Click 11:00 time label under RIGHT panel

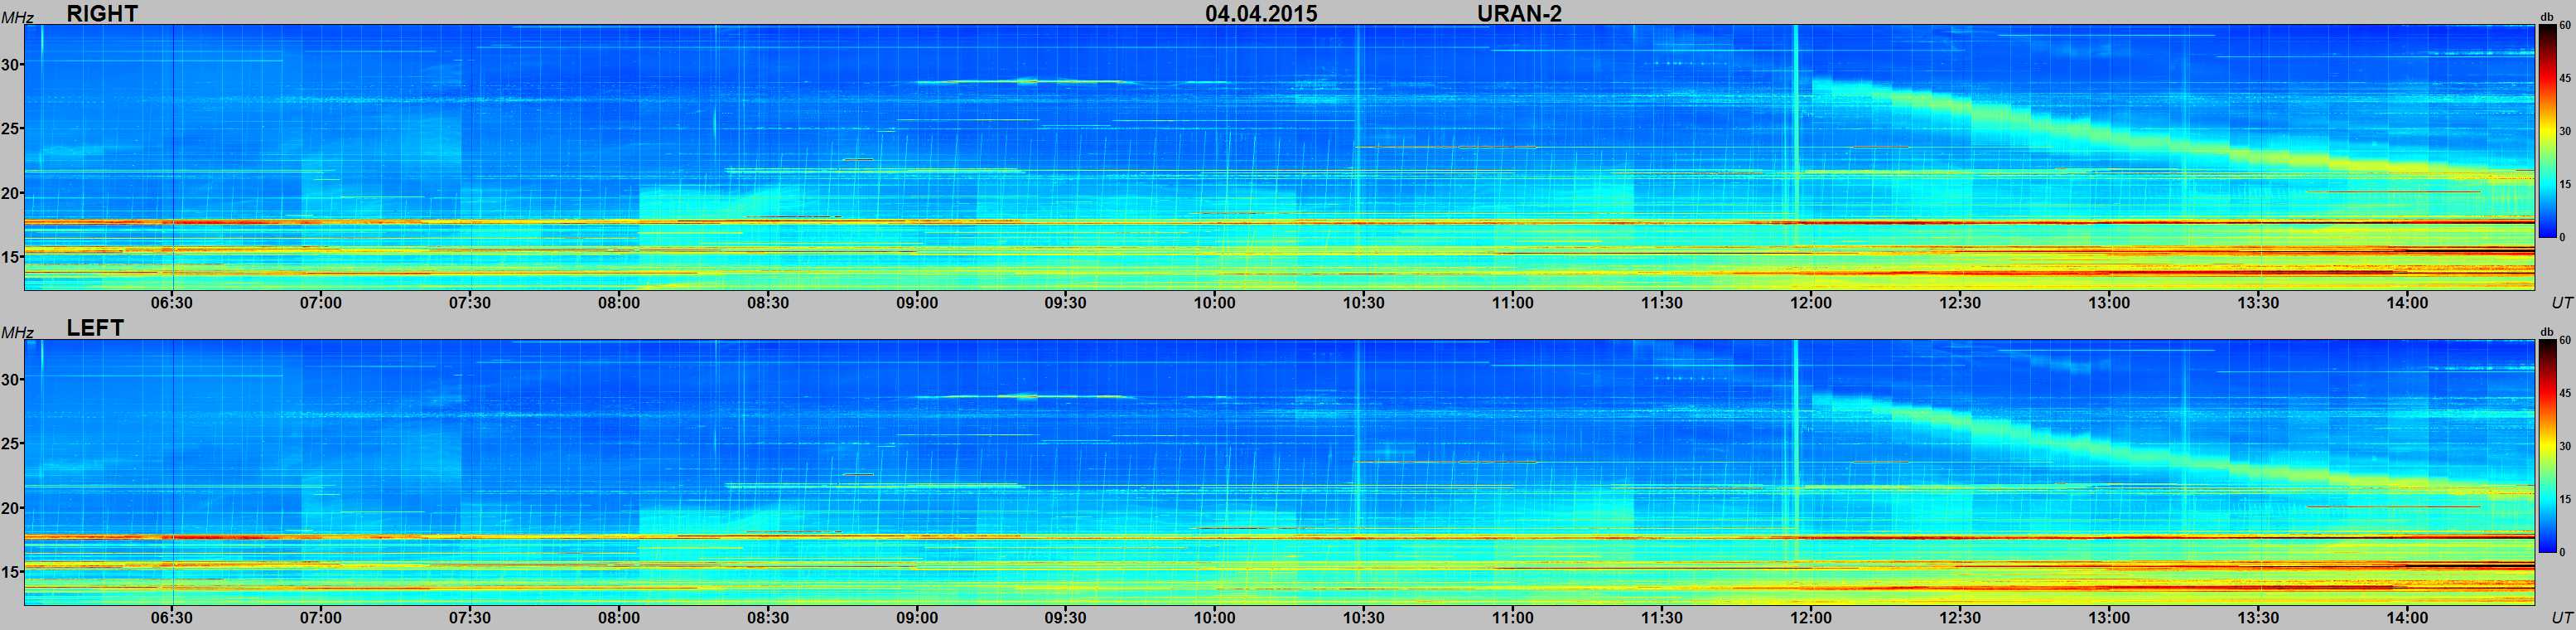[x=1513, y=303]
